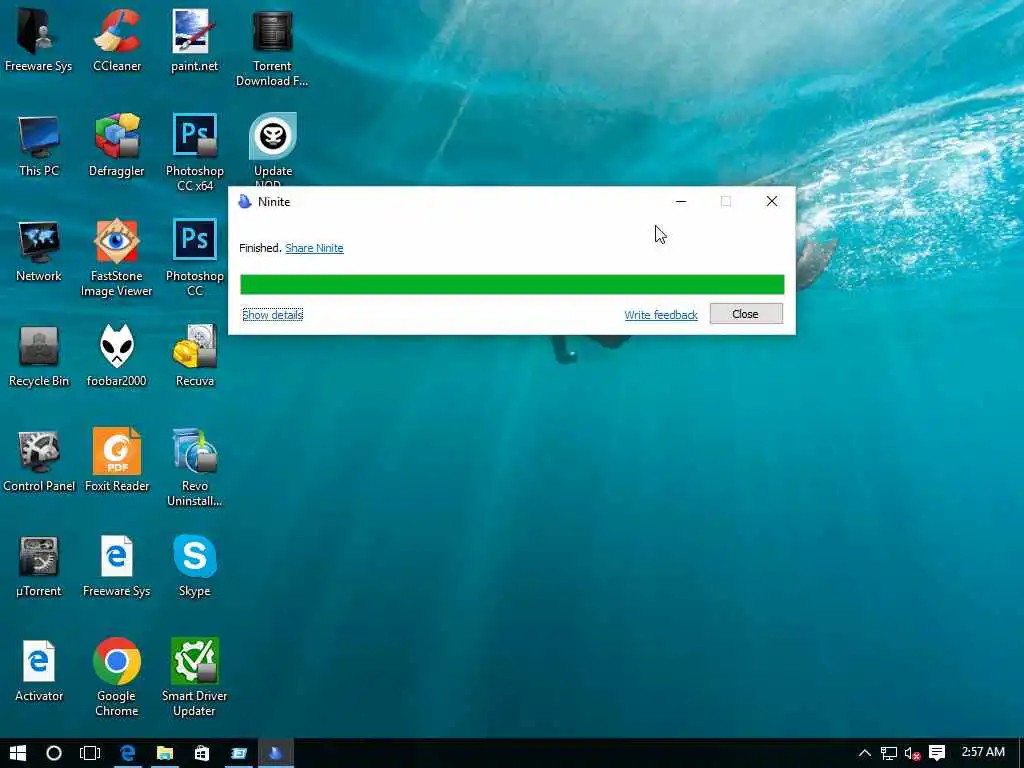Image resolution: width=1024 pixels, height=768 pixels.
Task: Click the Foxit Reader icon
Action: [117, 461]
